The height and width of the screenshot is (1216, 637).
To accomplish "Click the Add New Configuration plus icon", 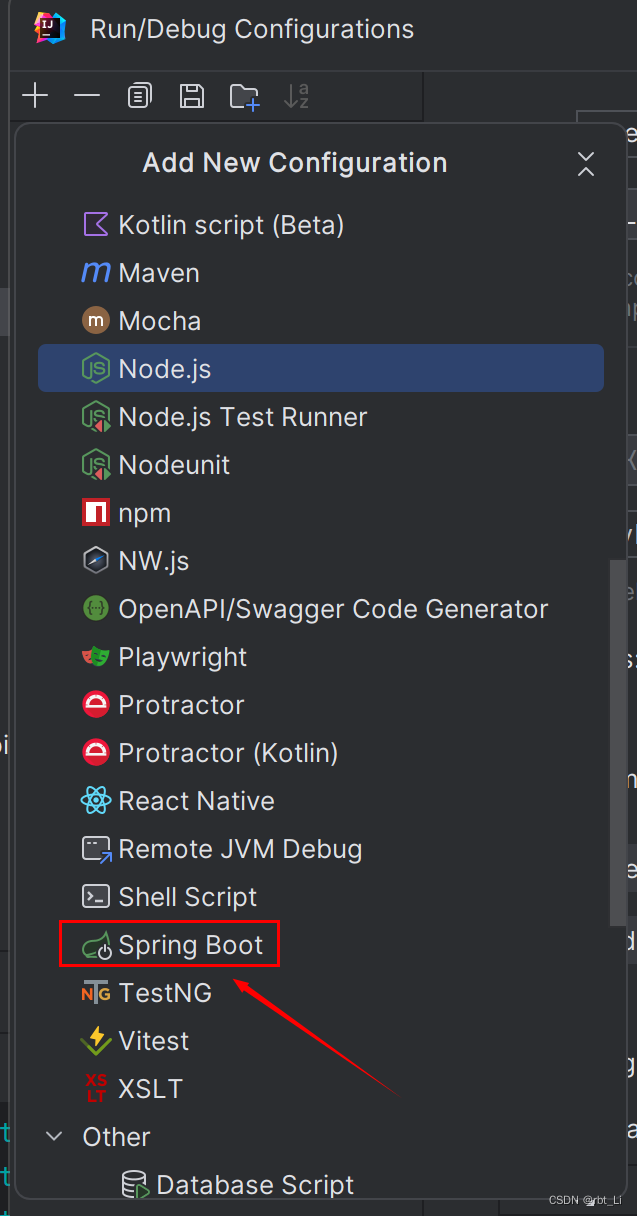I will [x=35, y=96].
